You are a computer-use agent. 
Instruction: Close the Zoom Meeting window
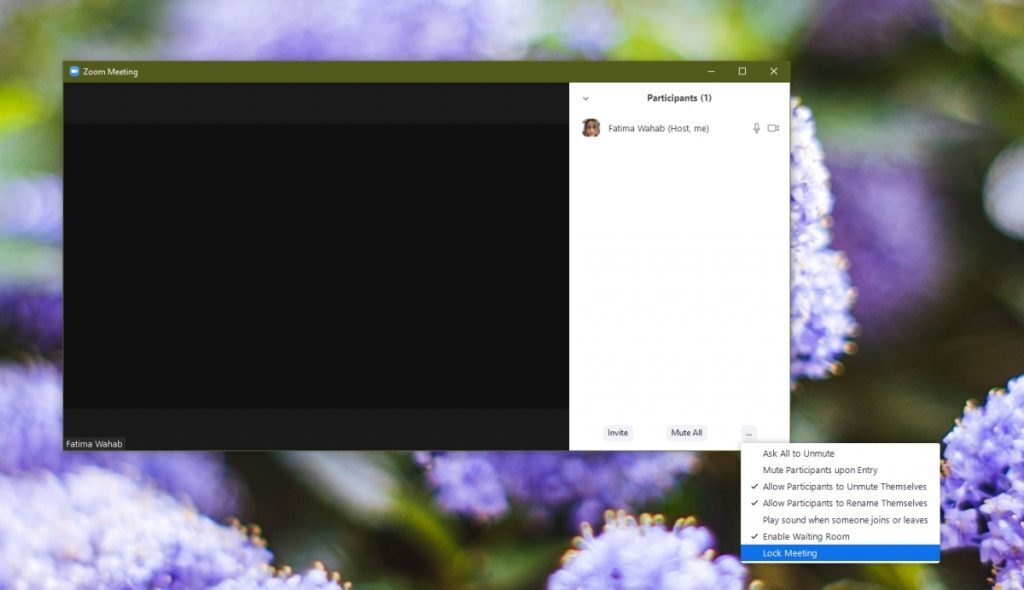(773, 71)
